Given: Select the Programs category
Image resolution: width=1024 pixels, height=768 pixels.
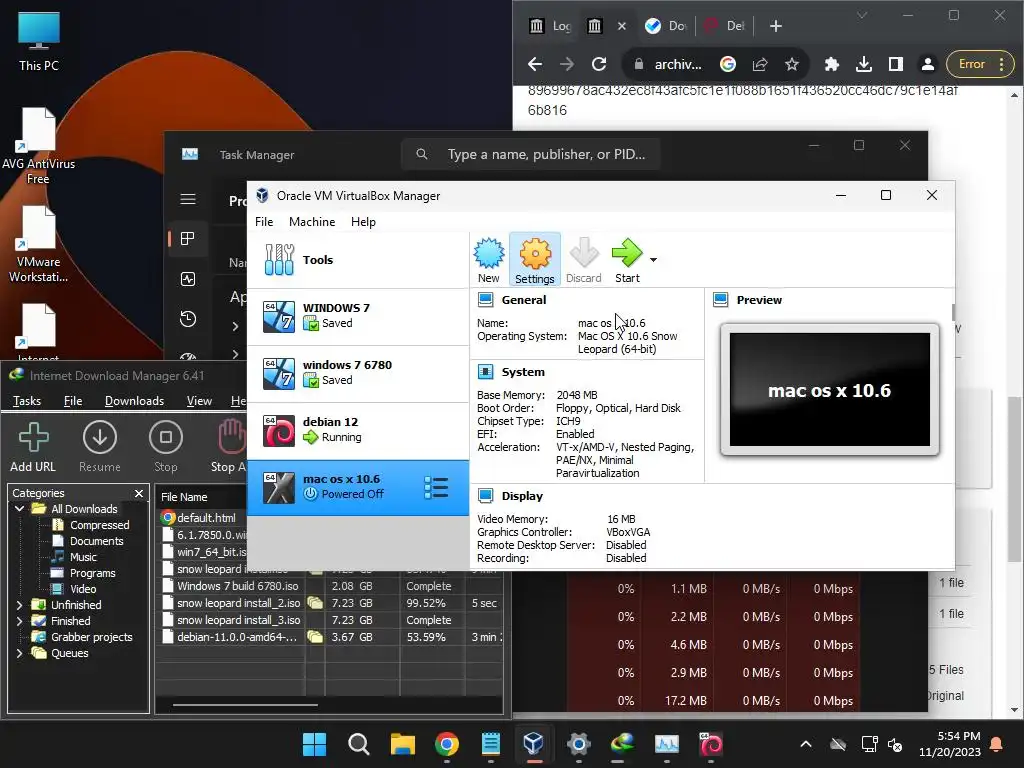Looking at the screenshot, I should (92, 573).
